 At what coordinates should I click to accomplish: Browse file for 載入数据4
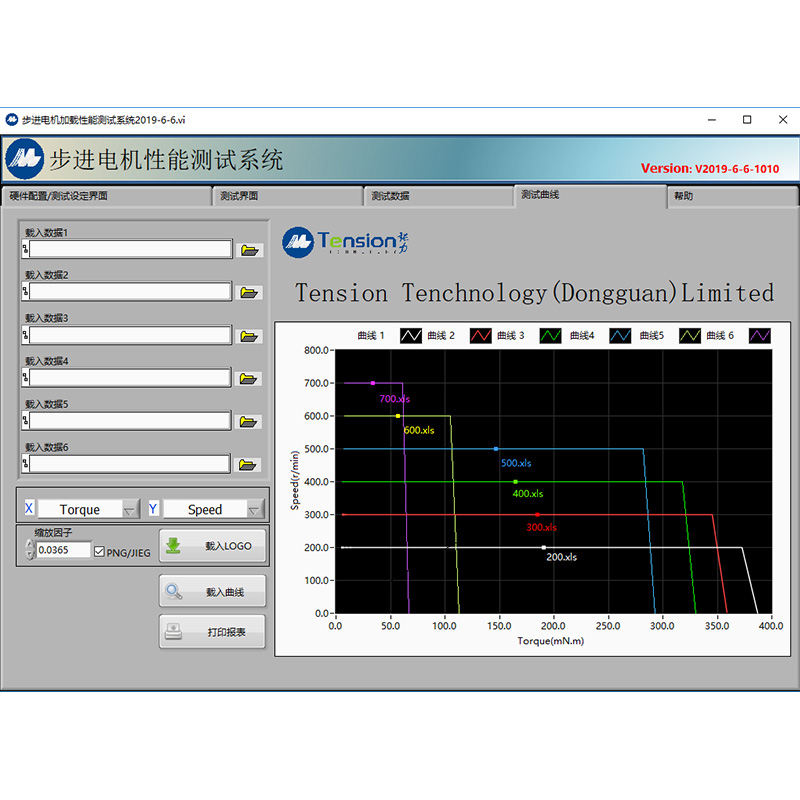pos(250,379)
